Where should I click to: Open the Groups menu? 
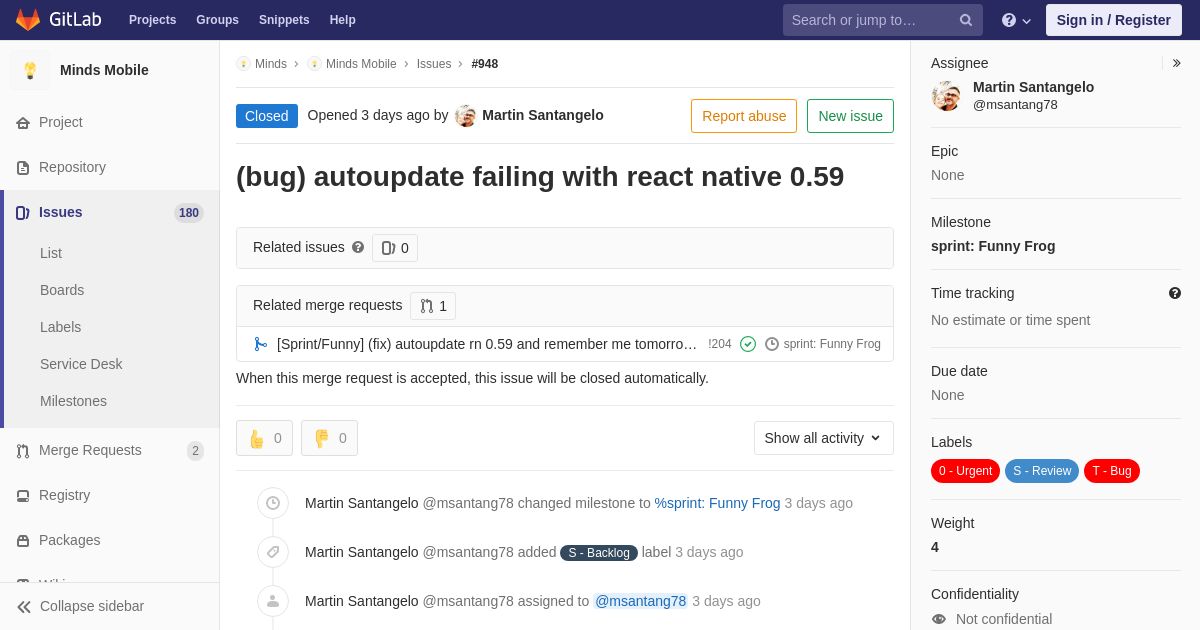pos(217,20)
